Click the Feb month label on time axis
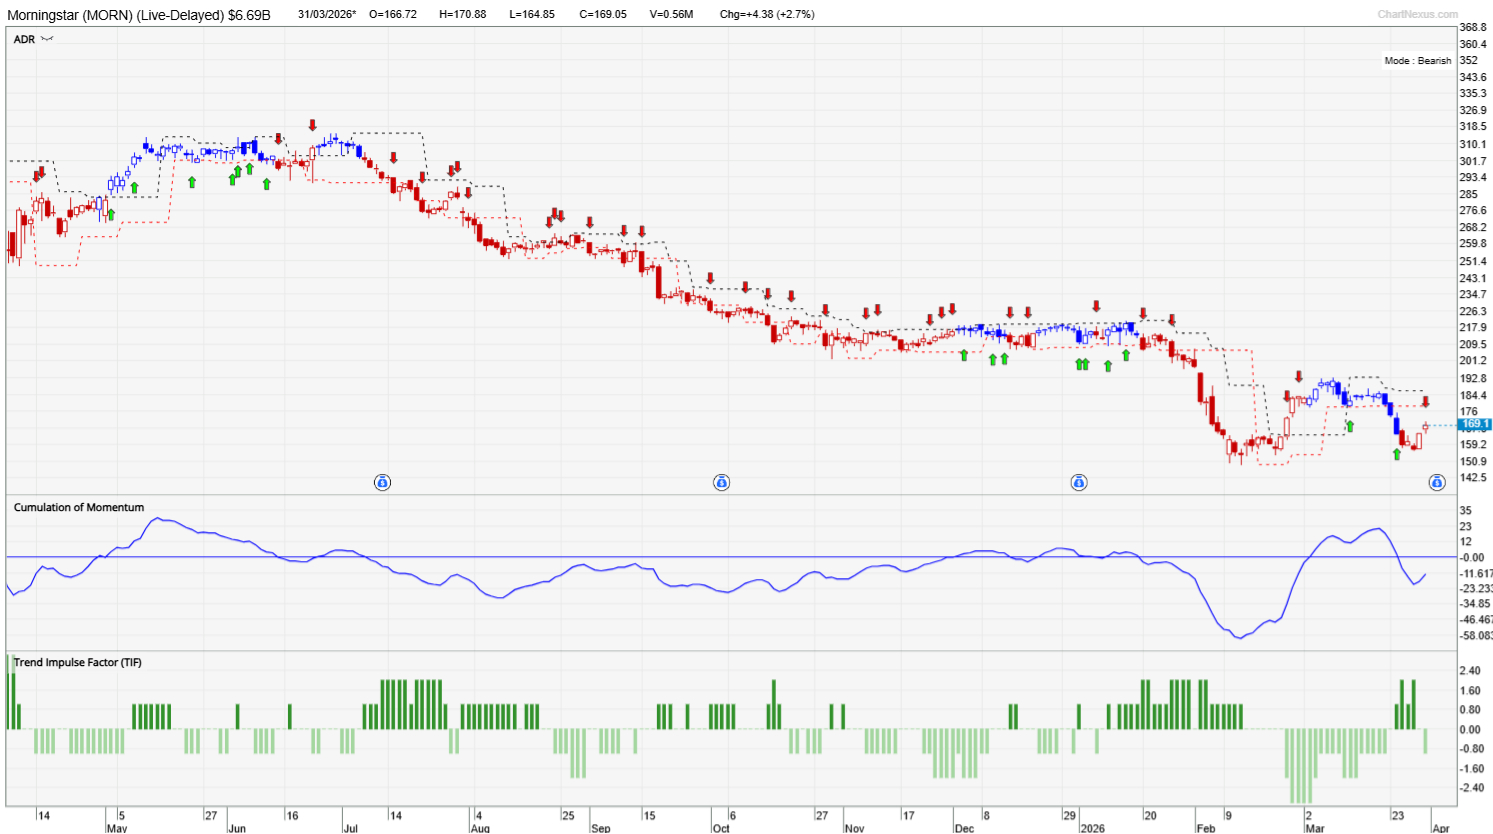The image size is (1493, 834). click(x=1206, y=828)
